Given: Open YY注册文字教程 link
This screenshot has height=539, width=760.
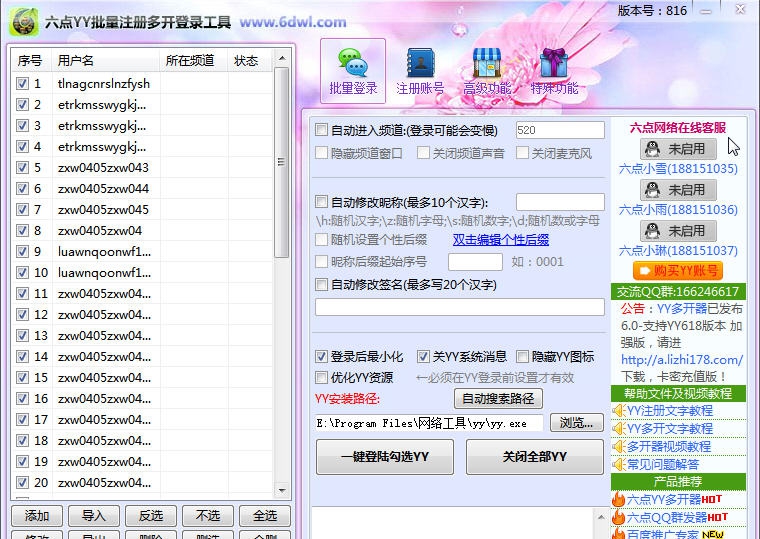Looking at the screenshot, I should click(x=670, y=411).
